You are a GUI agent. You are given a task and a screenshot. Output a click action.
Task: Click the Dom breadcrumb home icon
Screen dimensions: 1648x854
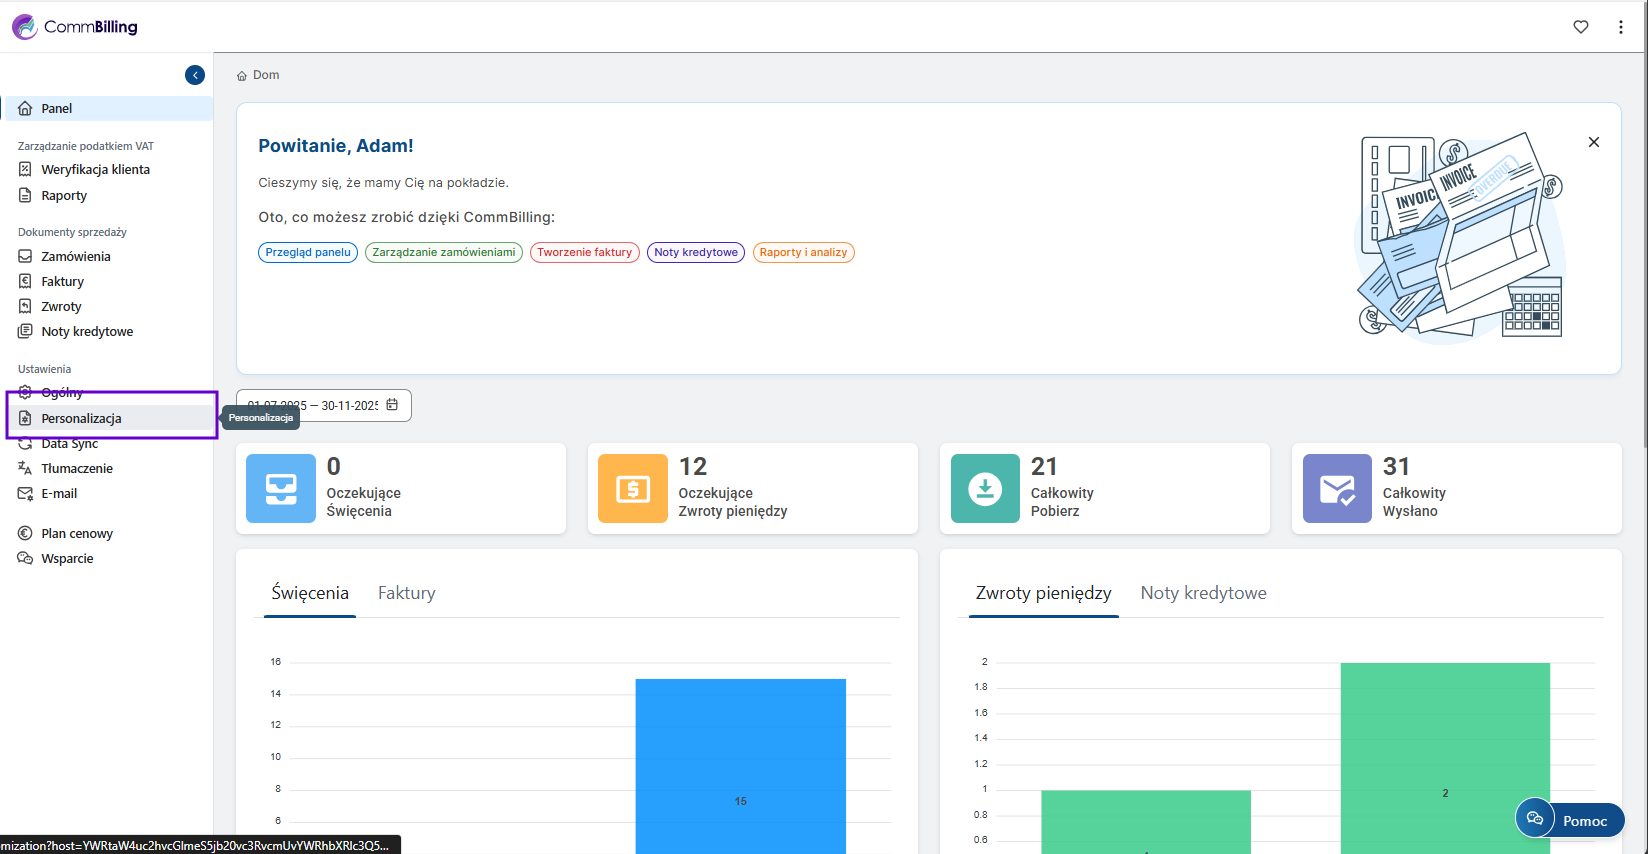[242, 76]
